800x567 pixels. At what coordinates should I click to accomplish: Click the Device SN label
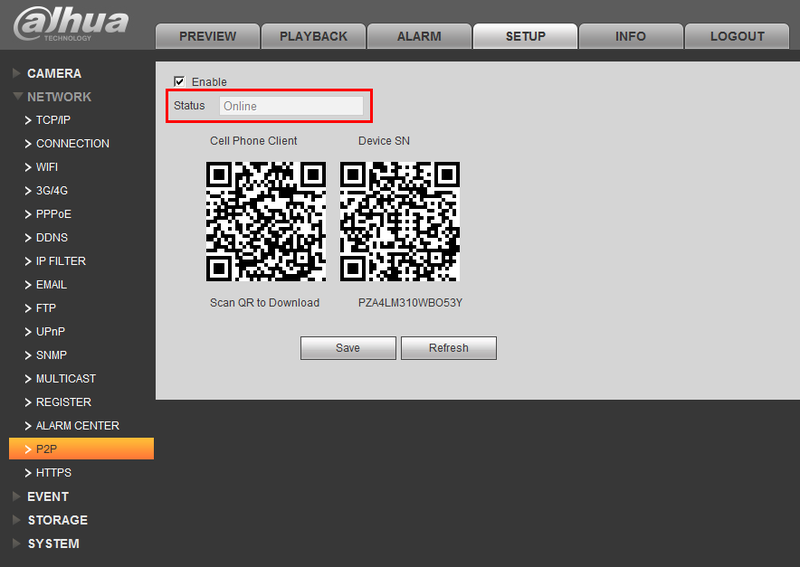tap(384, 141)
